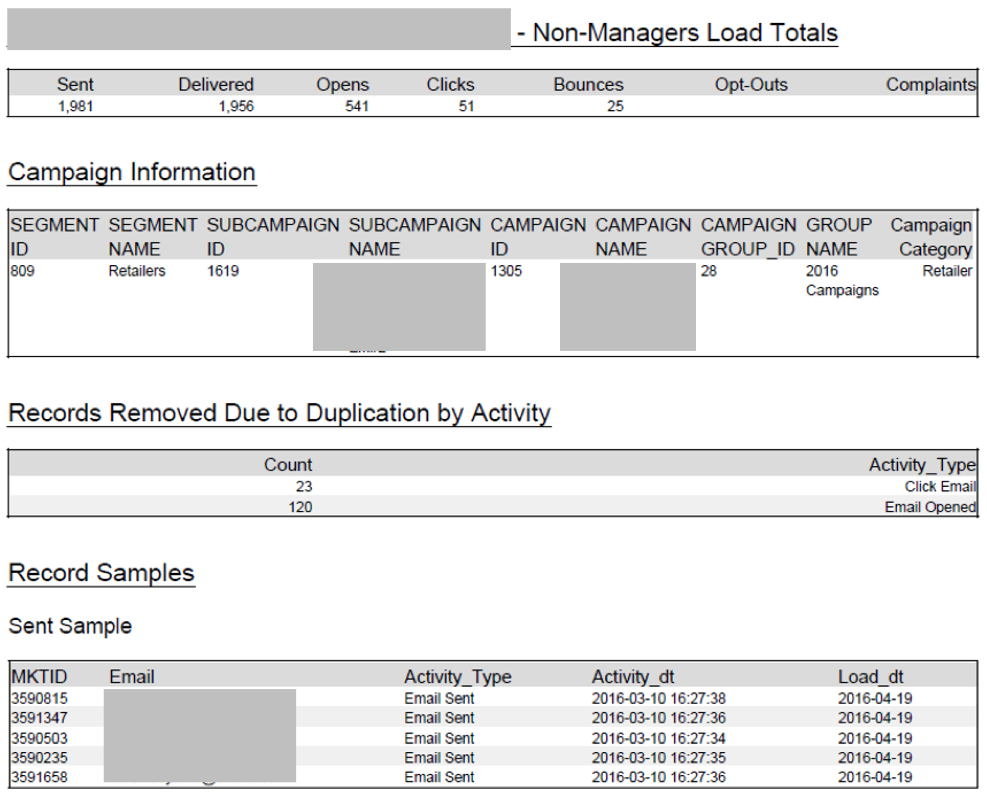Image resolution: width=987 pixels, height=797 pixels.
Task: Click the Record Samples heading
Action: coord(101,574)
